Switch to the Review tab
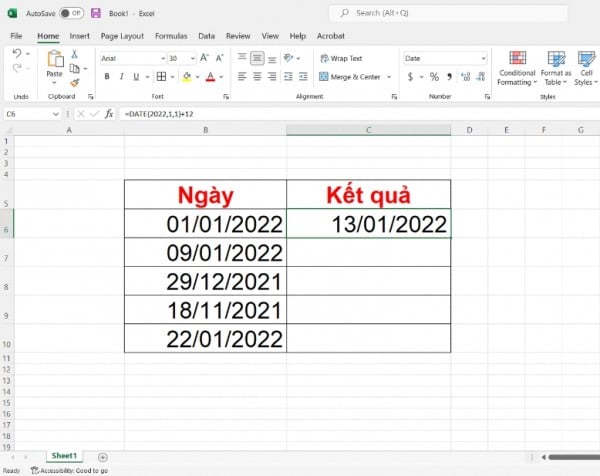 [238, 36]
